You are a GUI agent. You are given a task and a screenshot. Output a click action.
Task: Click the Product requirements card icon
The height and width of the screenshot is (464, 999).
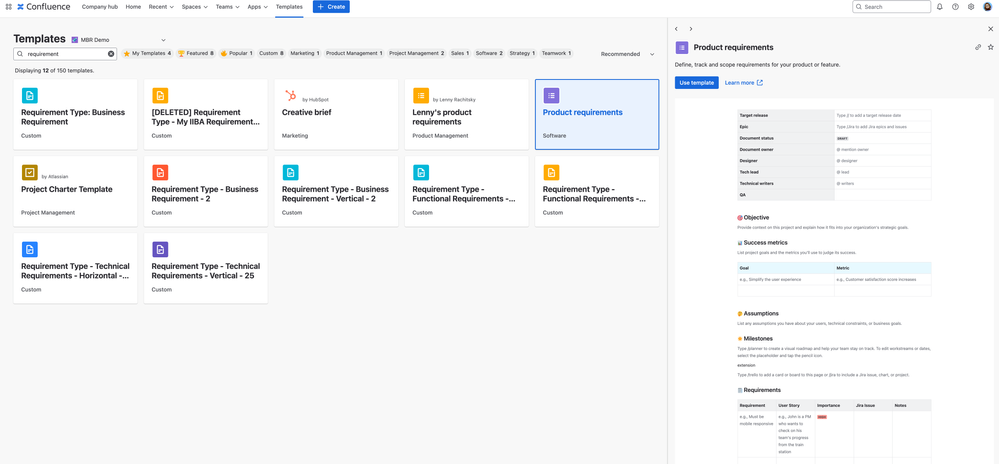551,96
